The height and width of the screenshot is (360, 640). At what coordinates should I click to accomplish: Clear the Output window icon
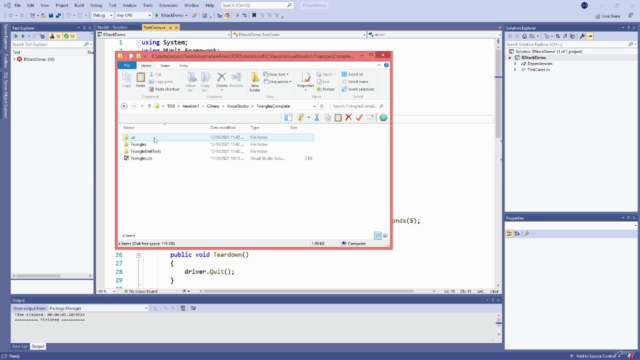(x=183, y=308)
